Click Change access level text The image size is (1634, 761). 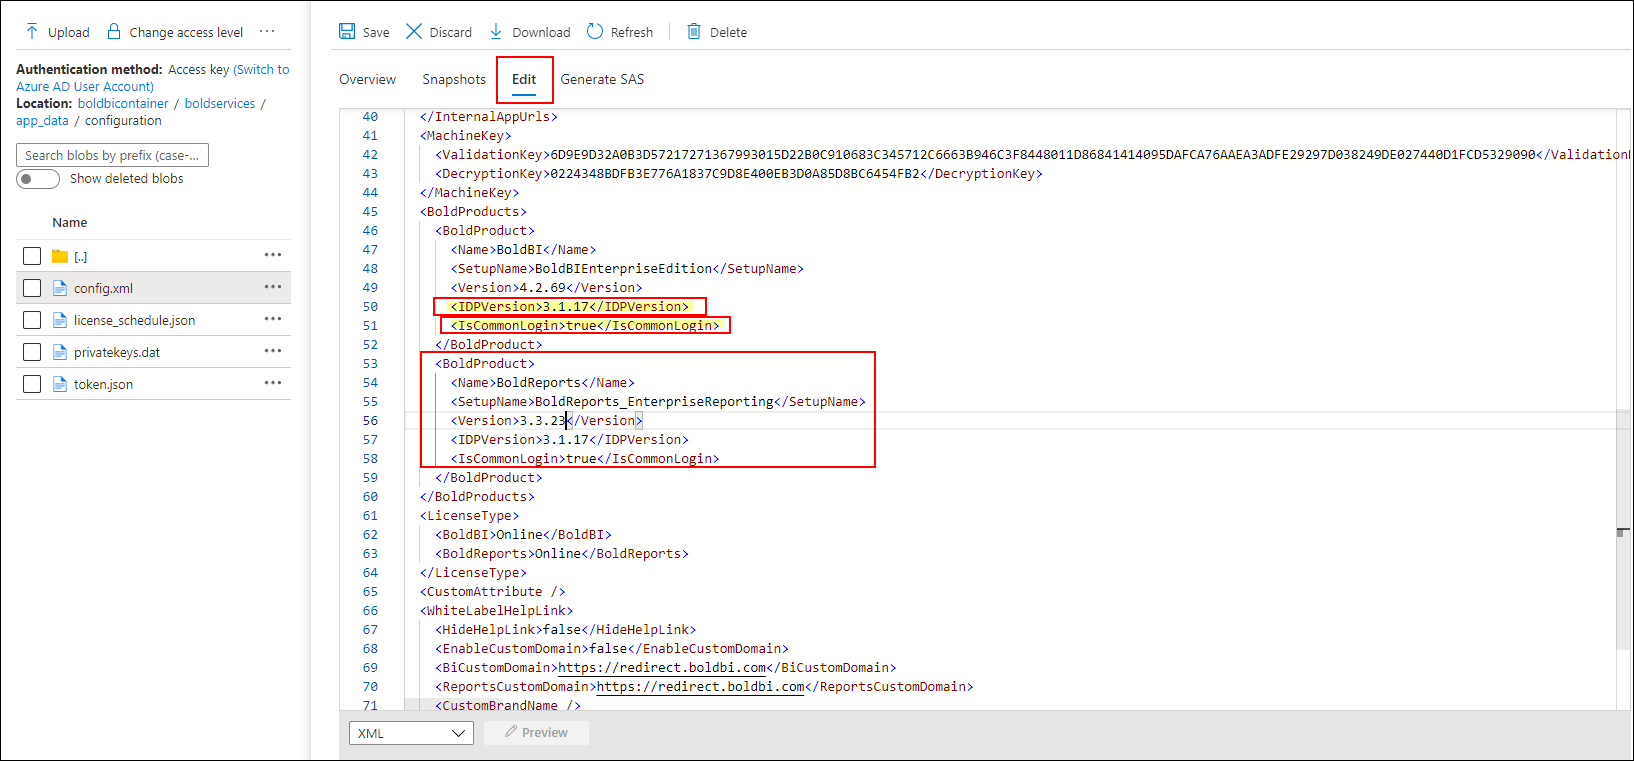186,32
